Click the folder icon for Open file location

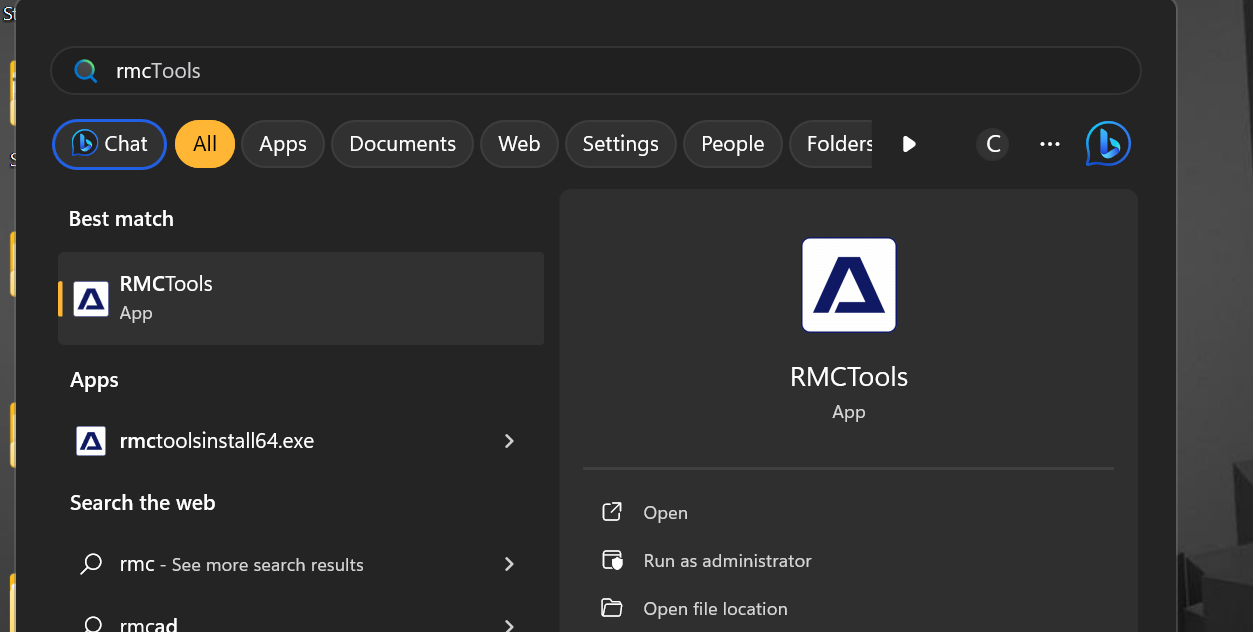(x=612, y=608)
